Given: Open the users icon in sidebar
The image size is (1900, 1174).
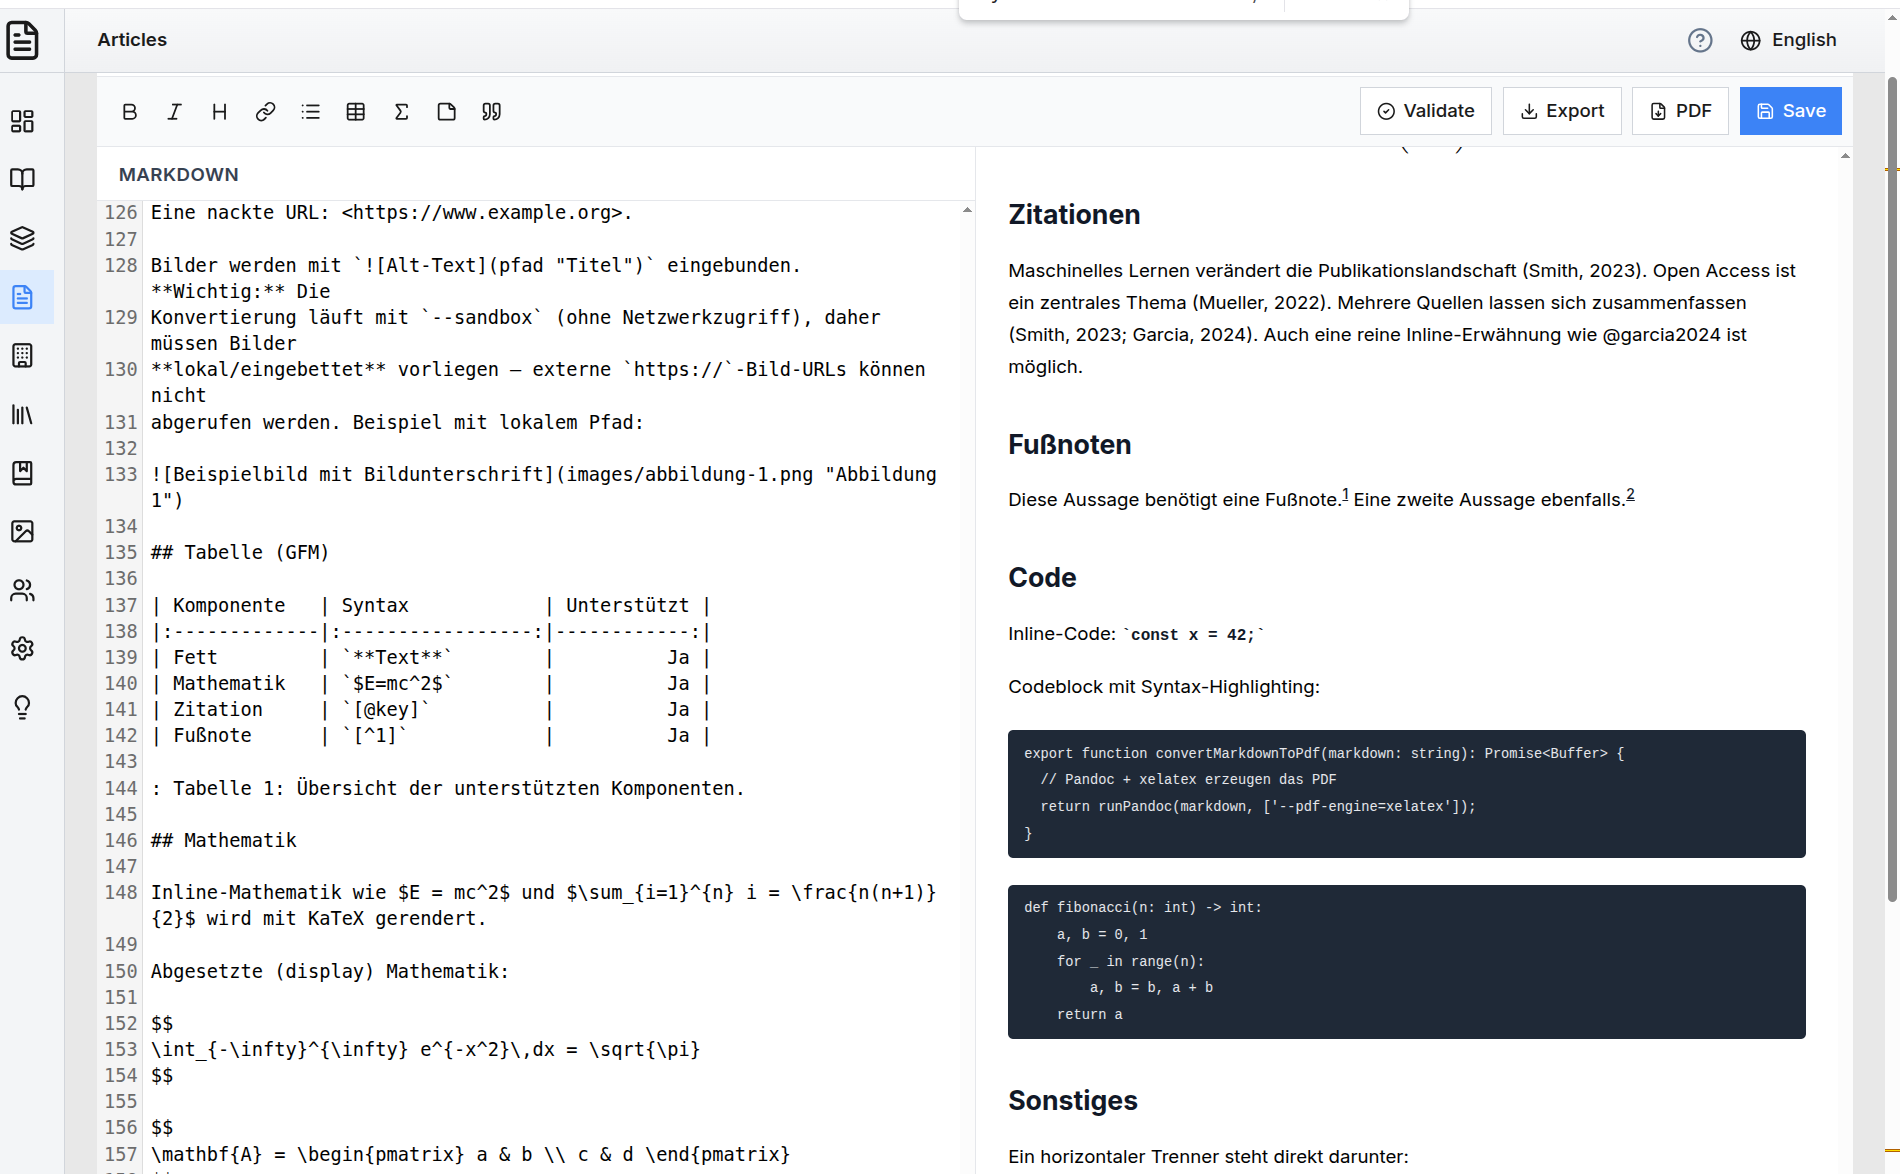Looking at the screenshot, I should click(22, 590).
